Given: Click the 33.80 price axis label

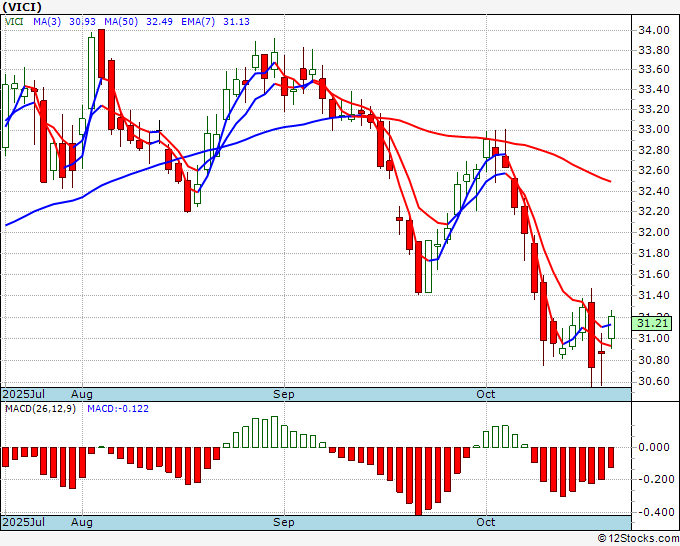Looking at the screenshot, I should [x=654, y=50].
